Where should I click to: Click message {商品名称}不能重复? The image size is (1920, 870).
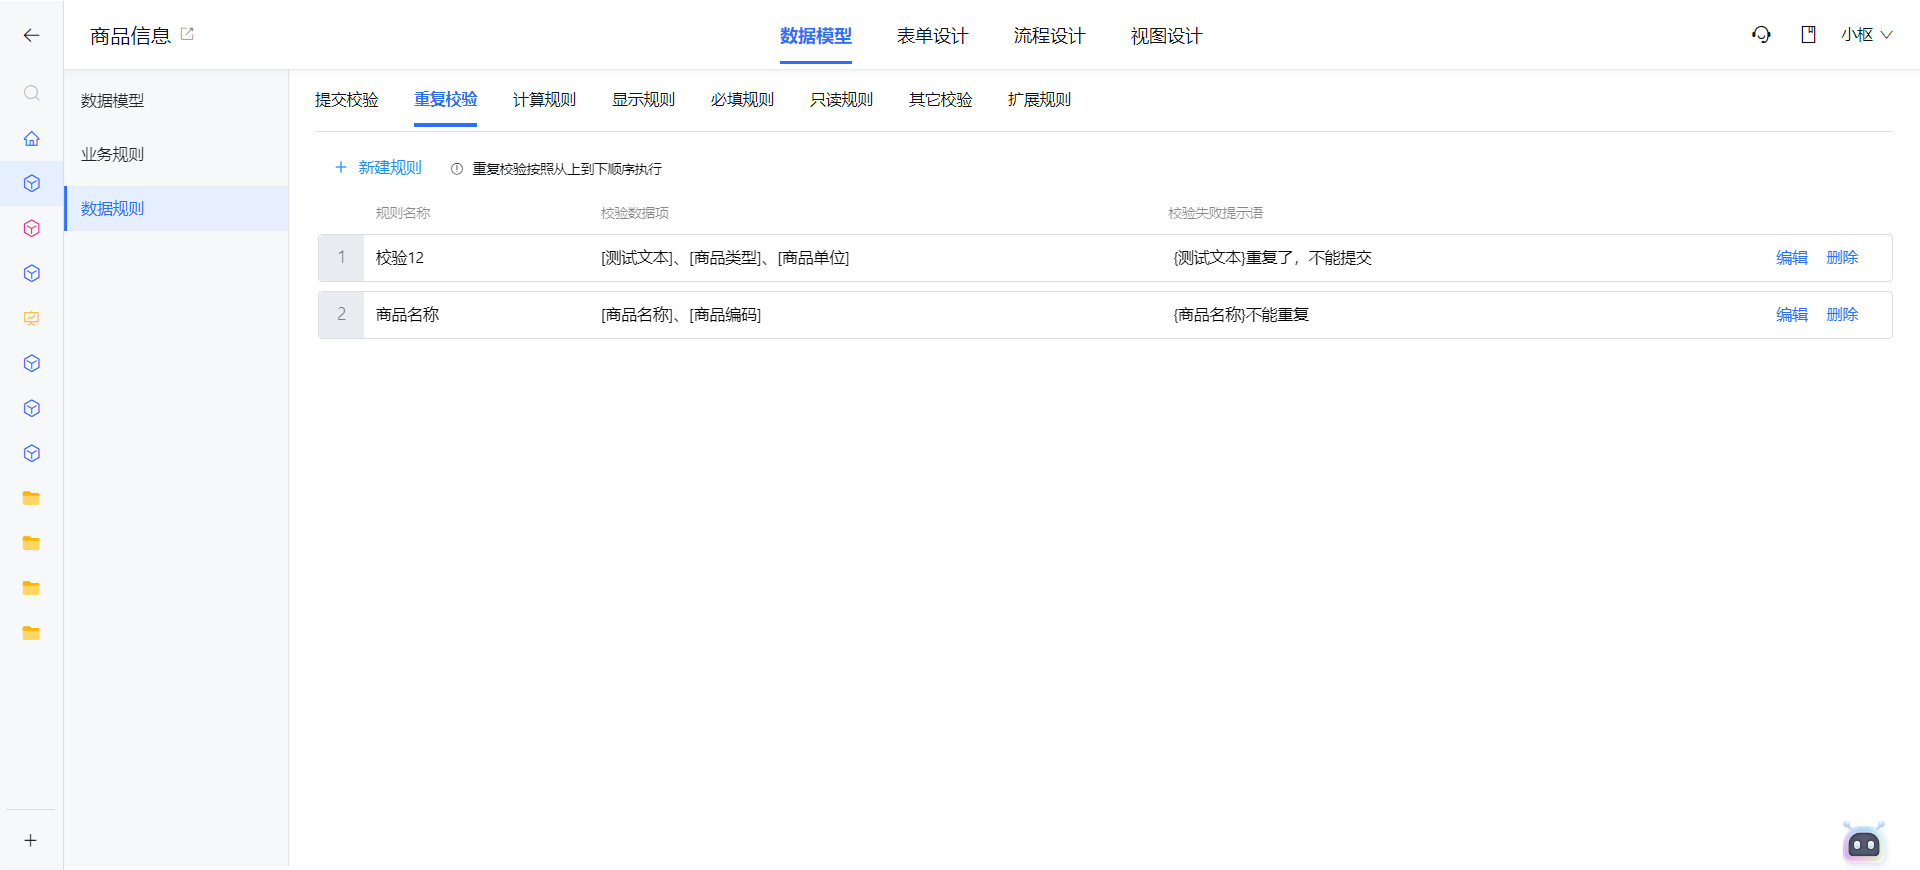[x=1241, y=315]
